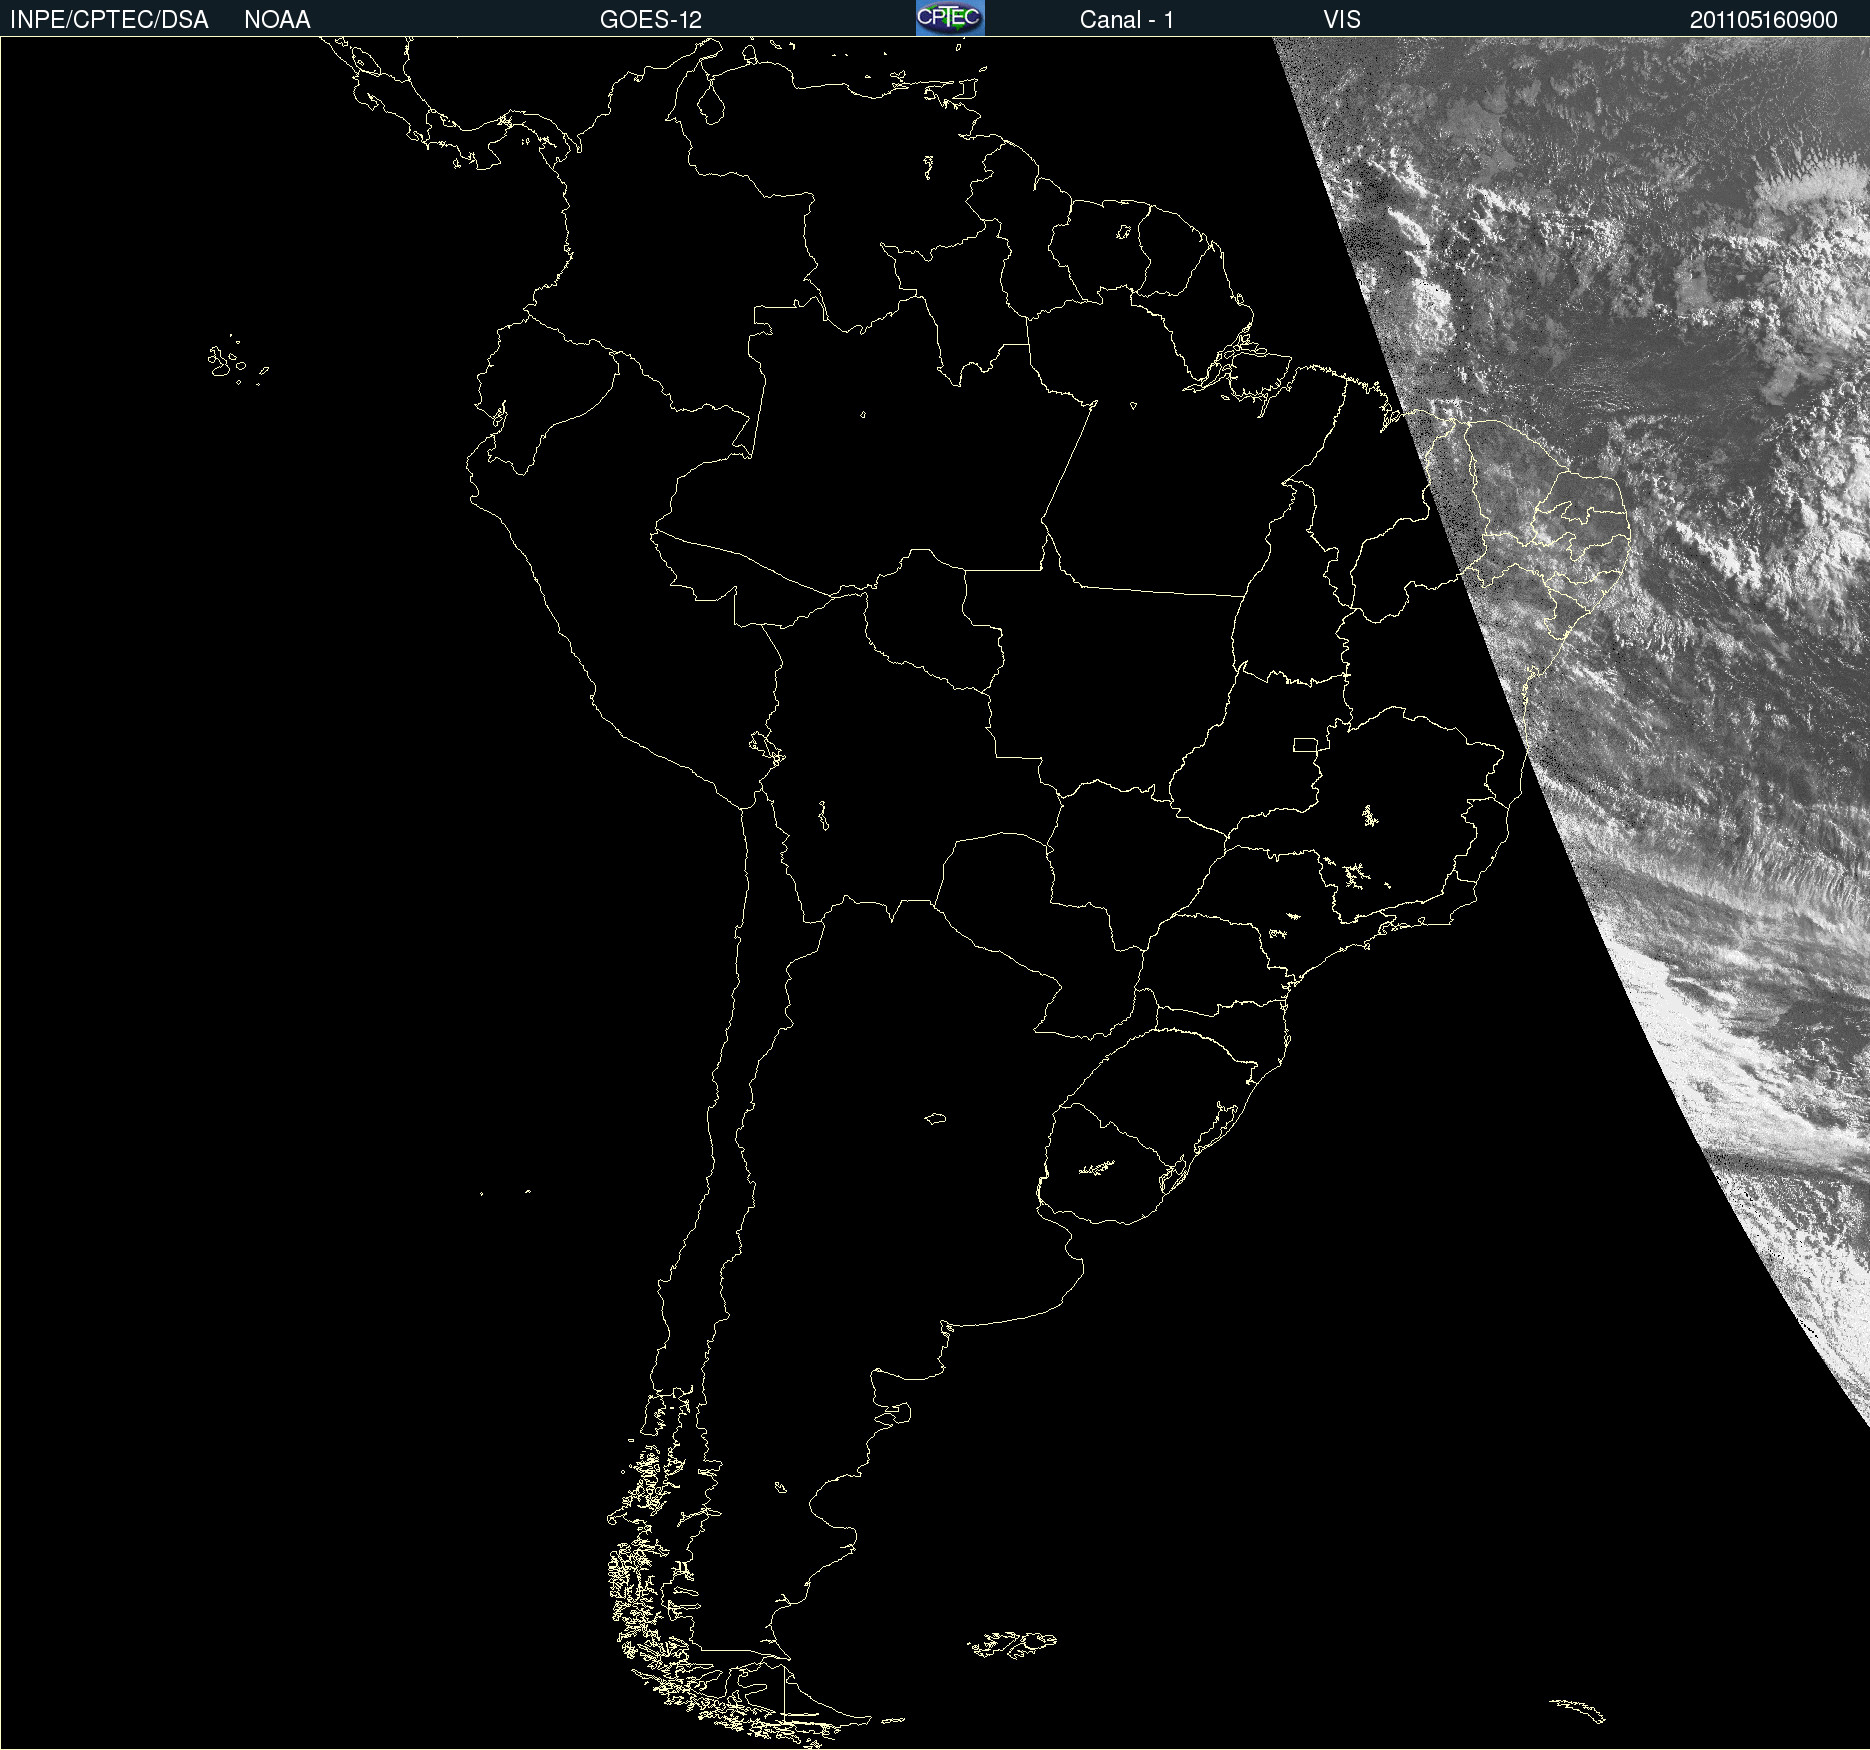Click the GOES-12 satellite label

[x=651, y=20]
